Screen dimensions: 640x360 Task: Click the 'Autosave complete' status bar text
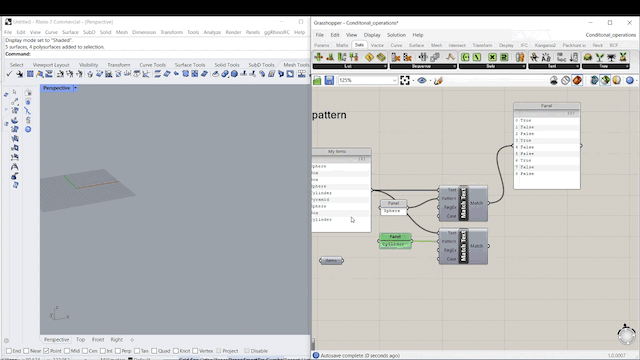click(x=360, y=356)
